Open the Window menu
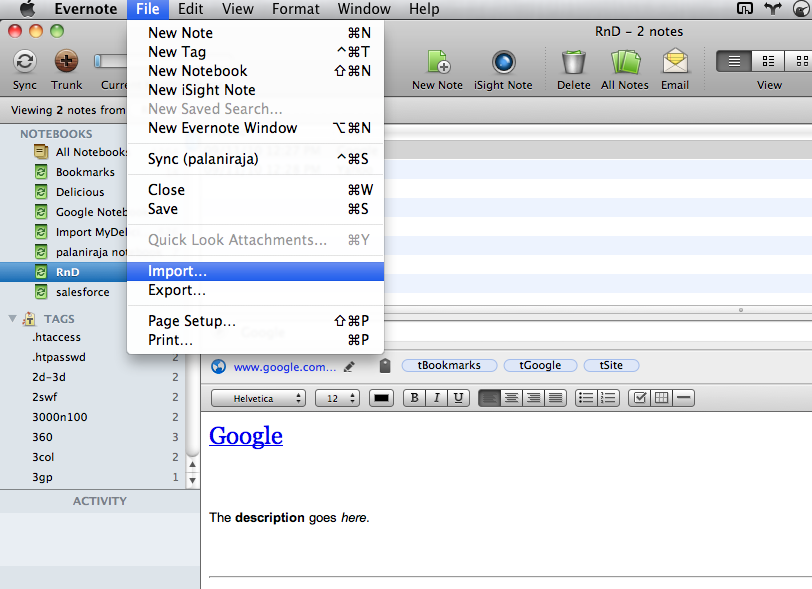This screenshot has width=812, height=589. (364, 9)
